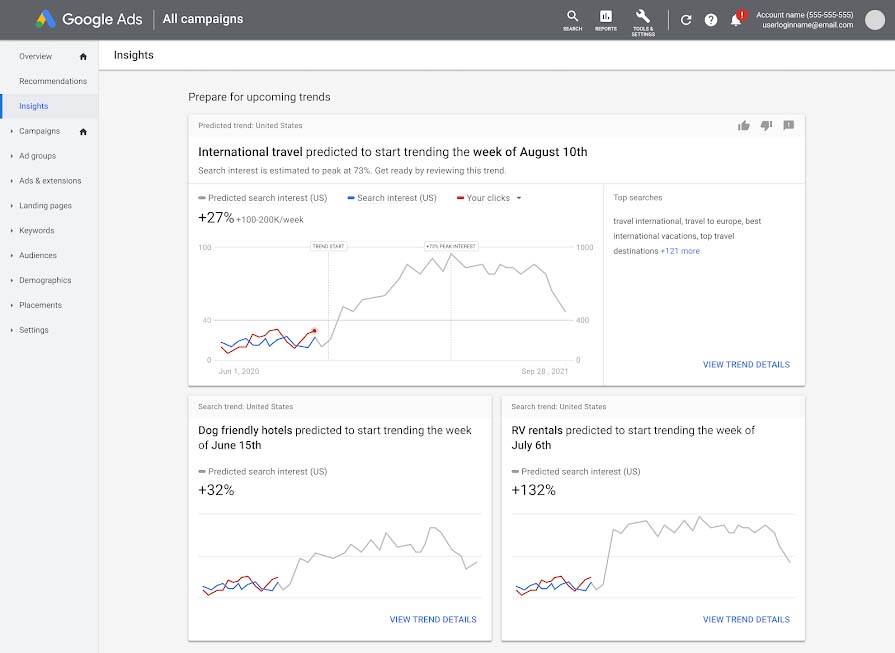Click thumbs down on trend card

tap(766, 126)
